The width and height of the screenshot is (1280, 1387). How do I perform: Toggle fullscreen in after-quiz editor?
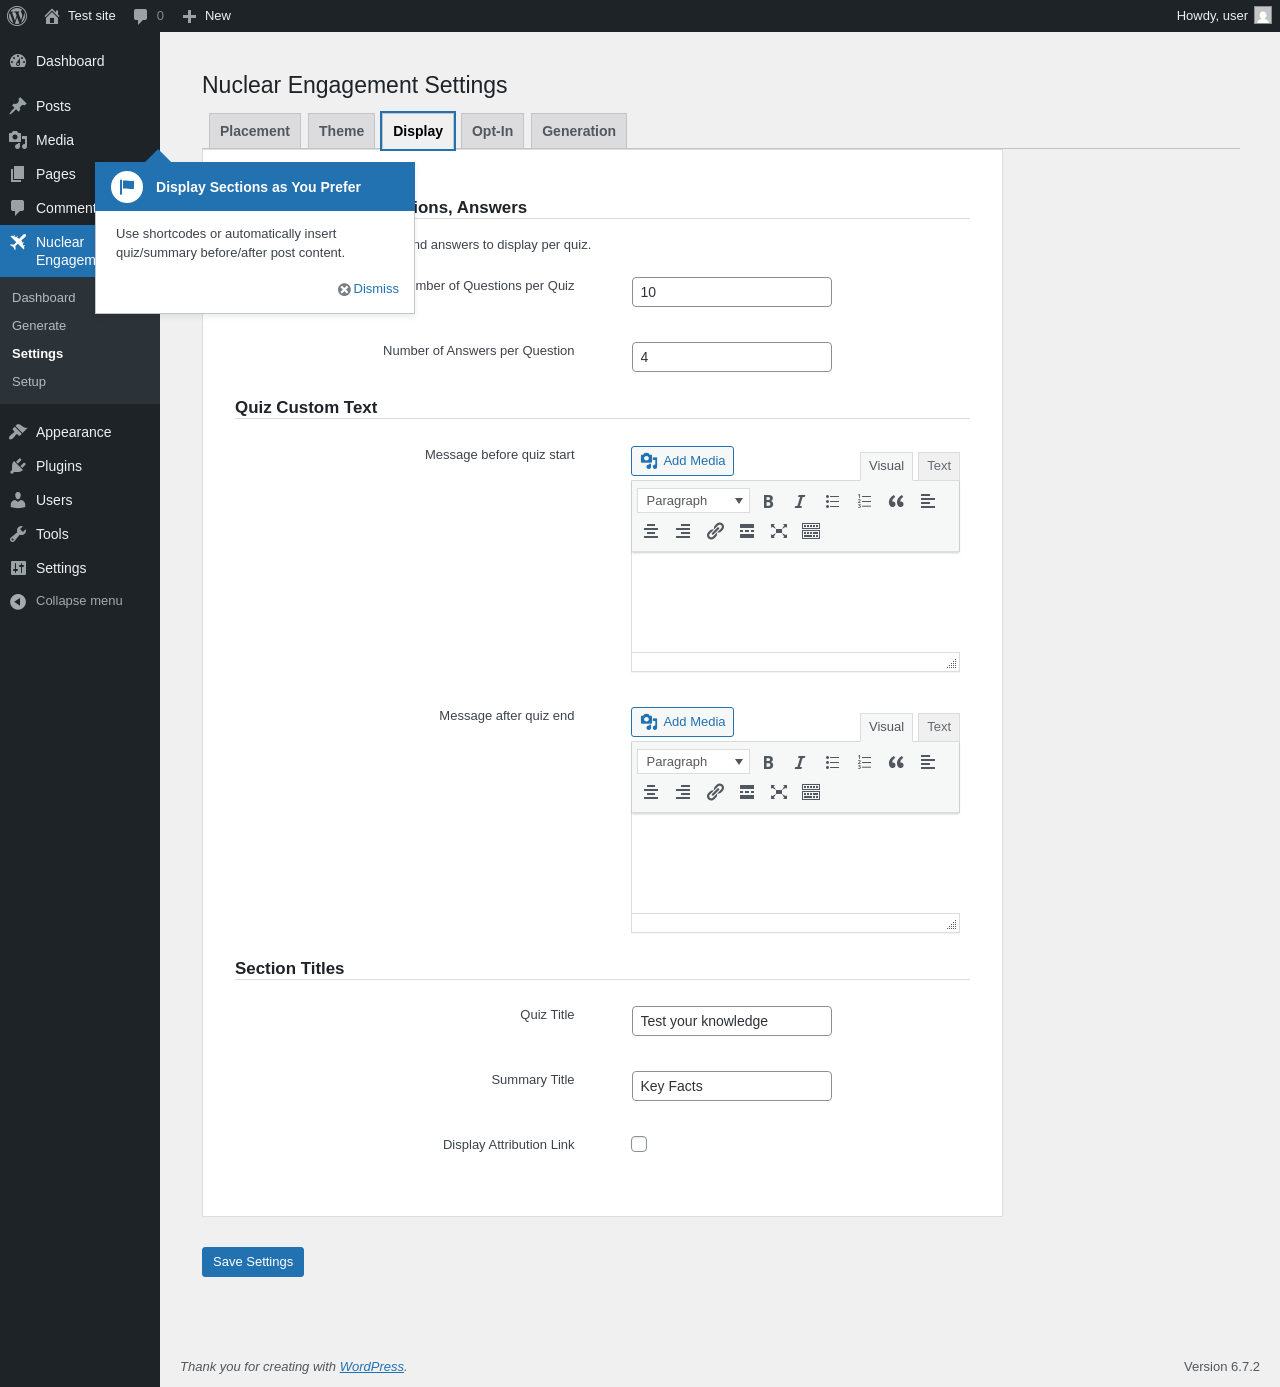[779, 792]
